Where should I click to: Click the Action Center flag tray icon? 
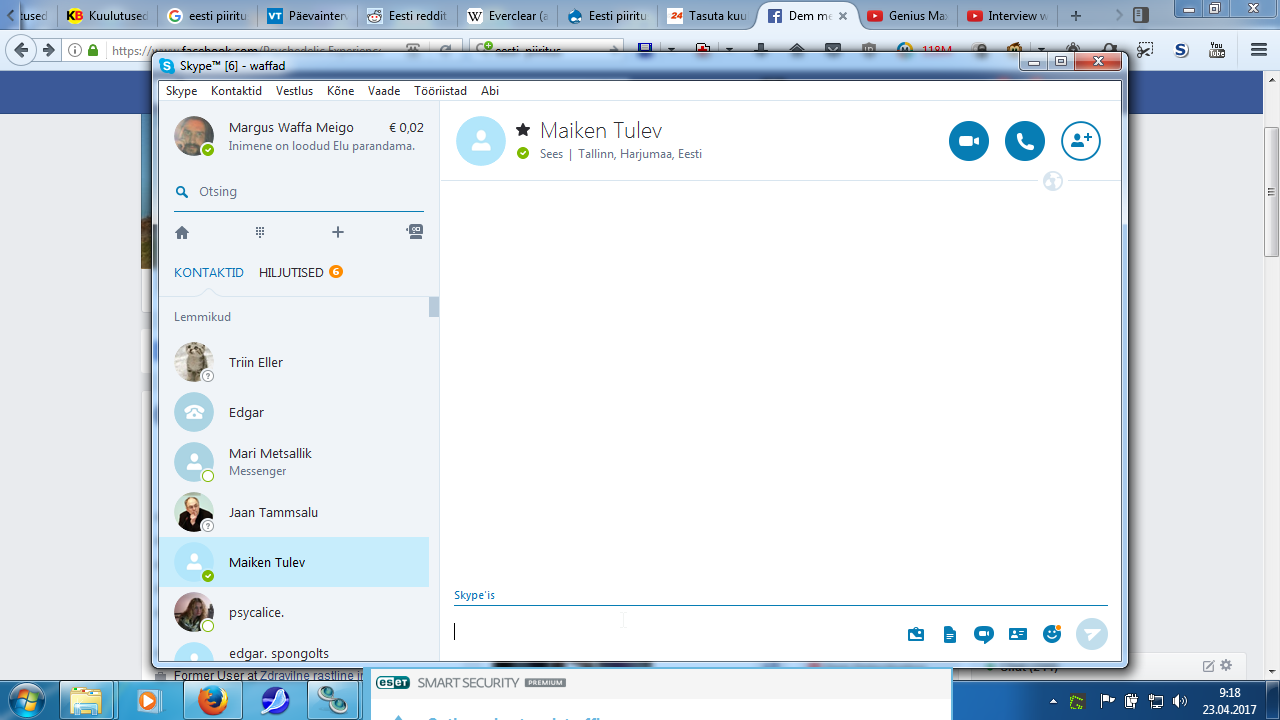(1107, 701)
